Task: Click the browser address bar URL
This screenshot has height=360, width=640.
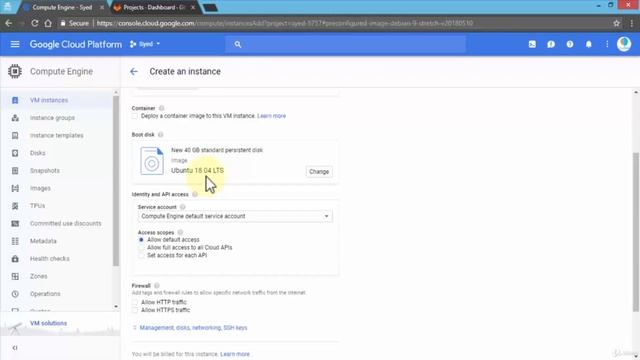Action: [x=284, y=23]
